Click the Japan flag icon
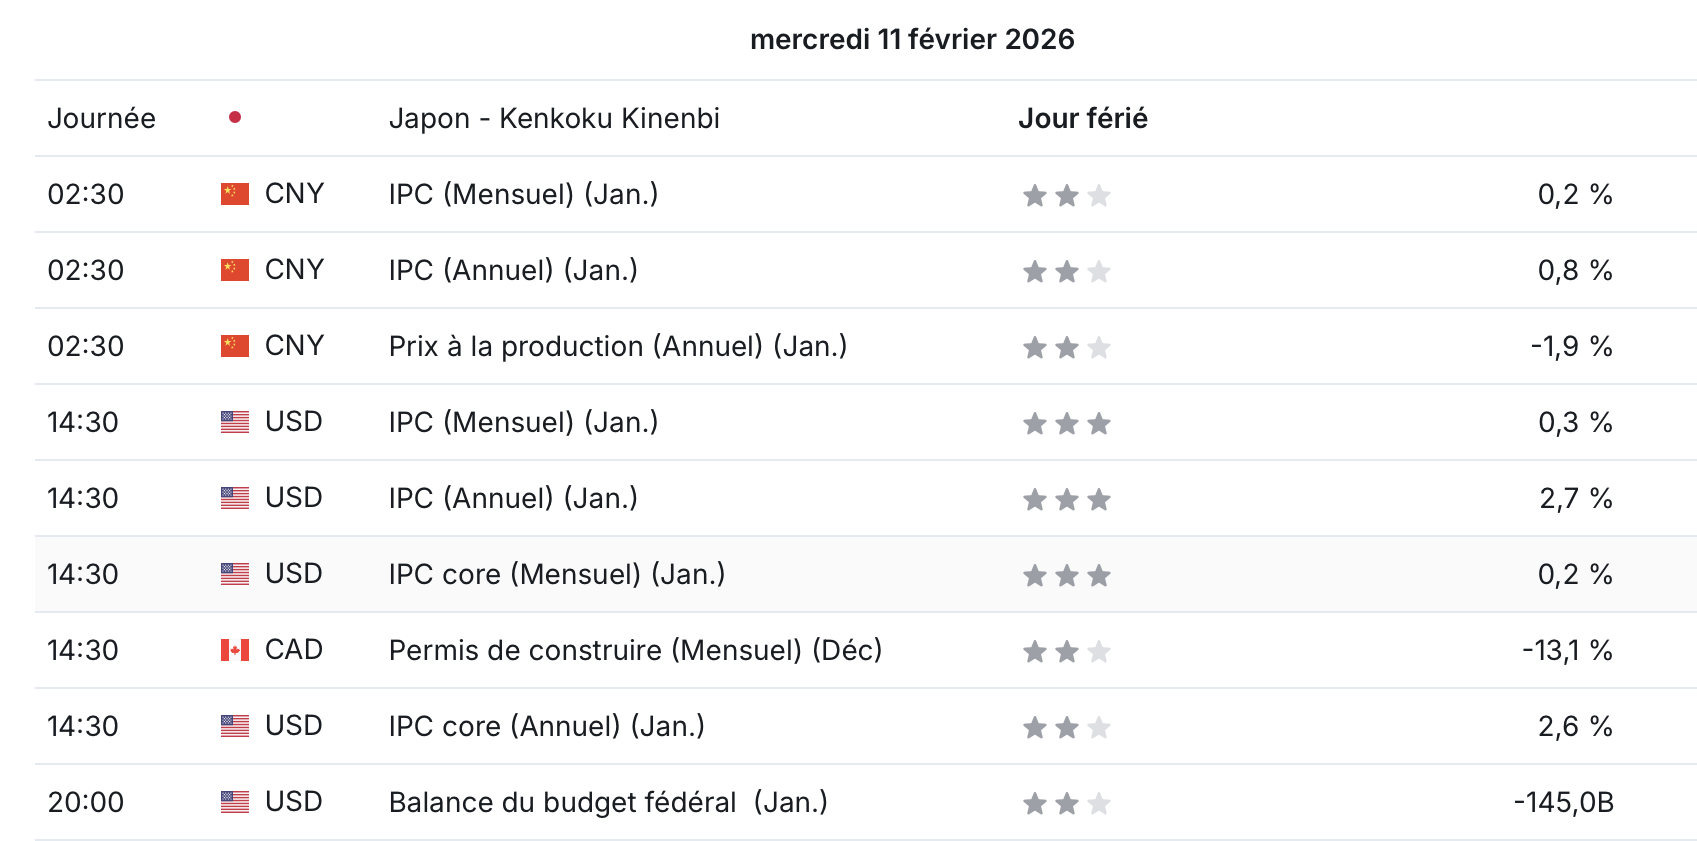Screen dimensions: 1697x841 tap(235, 118)
